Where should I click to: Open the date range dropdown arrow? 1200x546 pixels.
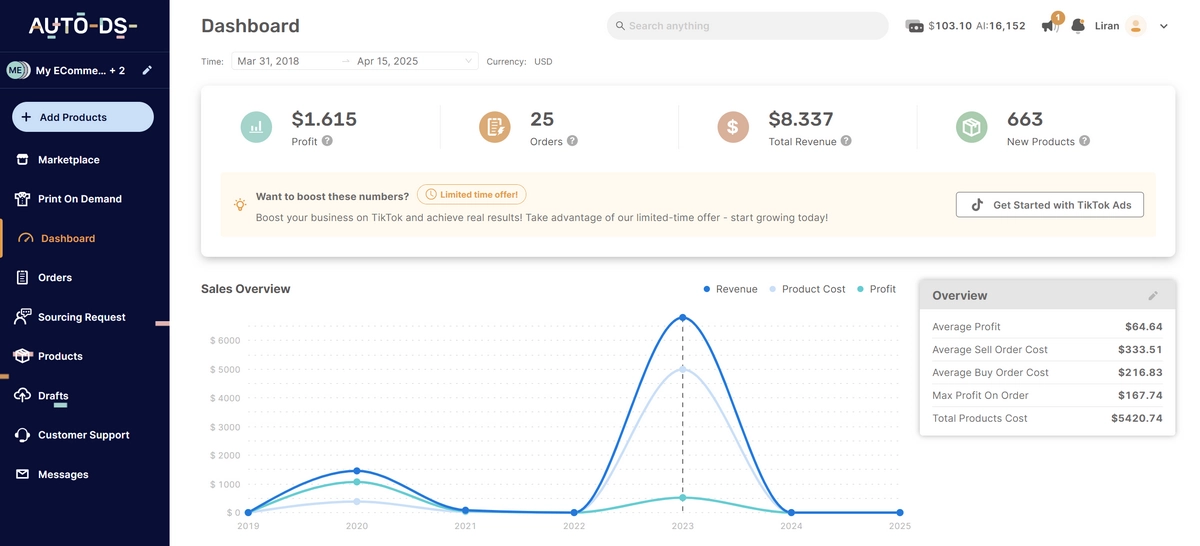coord(468,61)
